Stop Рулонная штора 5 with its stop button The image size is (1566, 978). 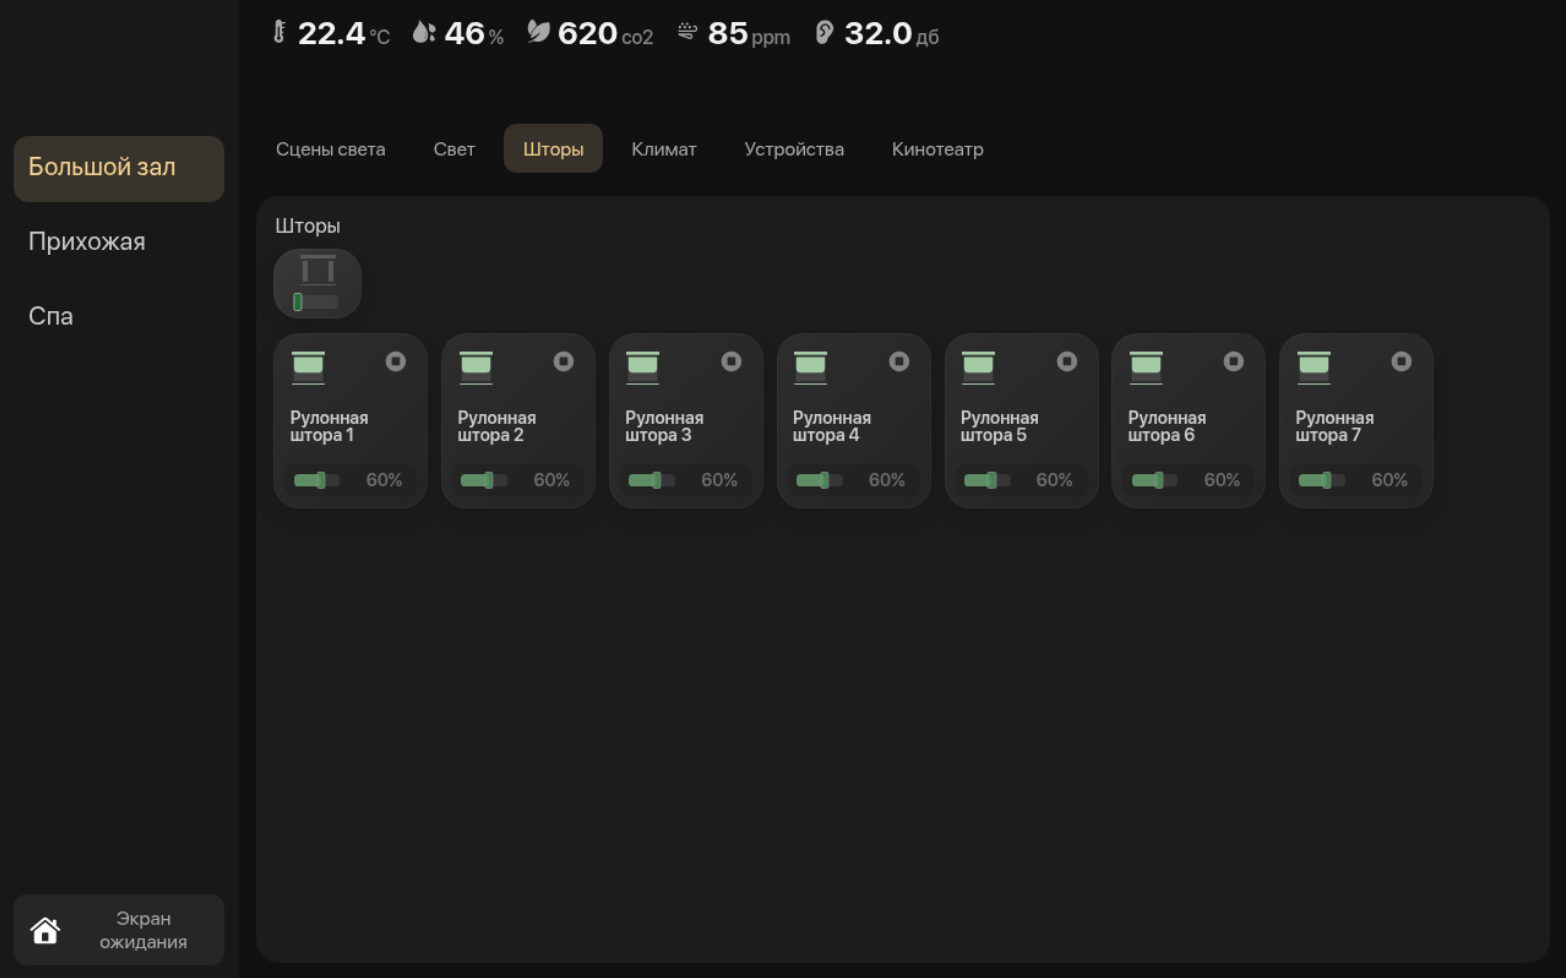point(1067,361)
